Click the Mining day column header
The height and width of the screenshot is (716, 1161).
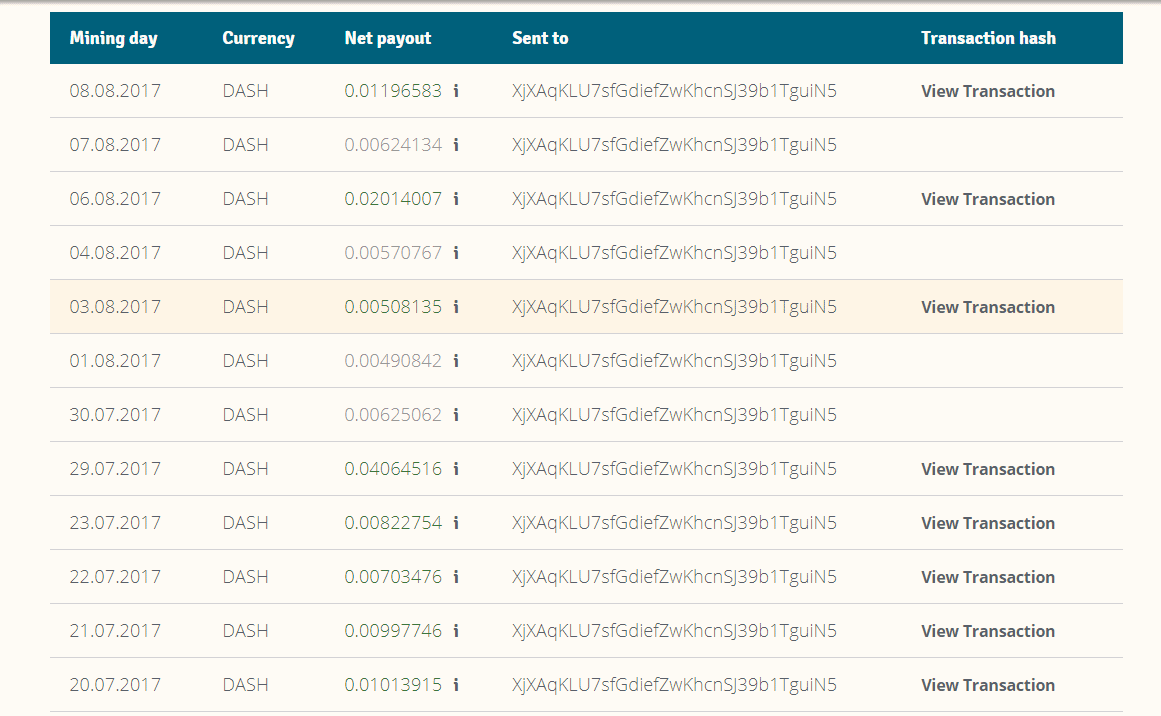pos(113,39)
